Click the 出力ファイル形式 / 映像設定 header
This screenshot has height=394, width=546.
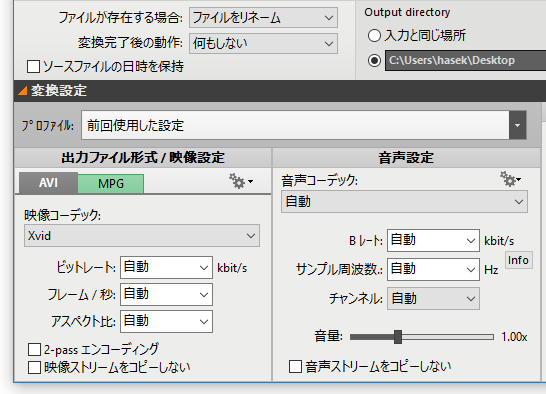click(x=143, y=158)
